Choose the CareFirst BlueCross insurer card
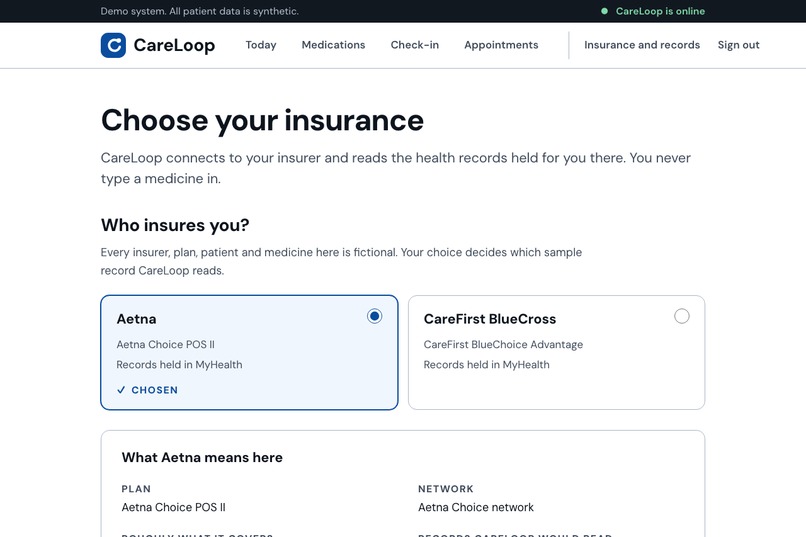Screen dimensions: 806x537 click(x=556, y=353)
